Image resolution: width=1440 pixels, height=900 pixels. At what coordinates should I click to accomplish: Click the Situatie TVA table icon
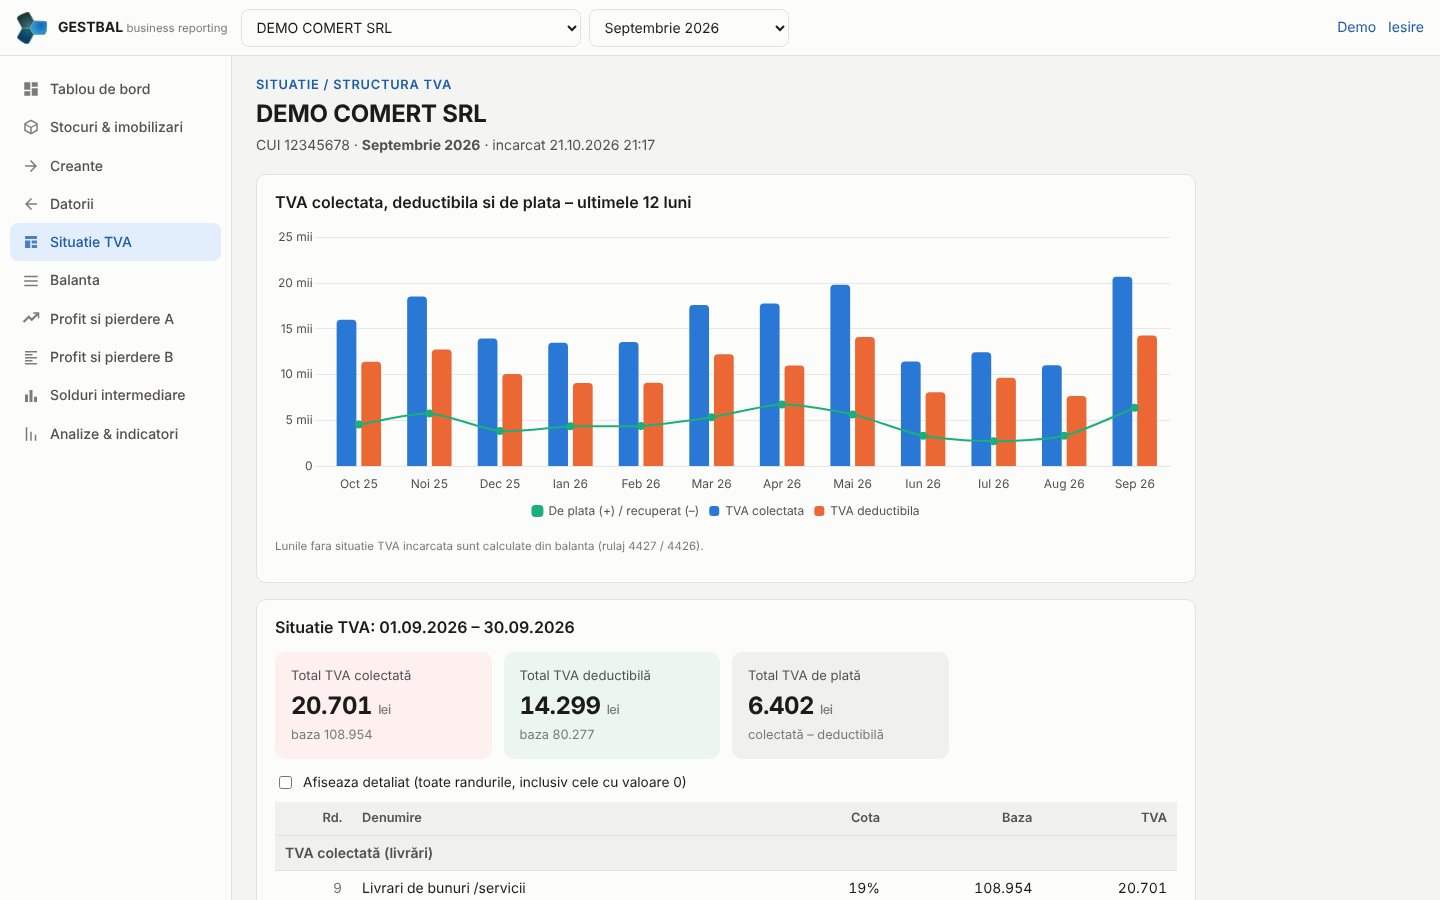pos(31,242)
